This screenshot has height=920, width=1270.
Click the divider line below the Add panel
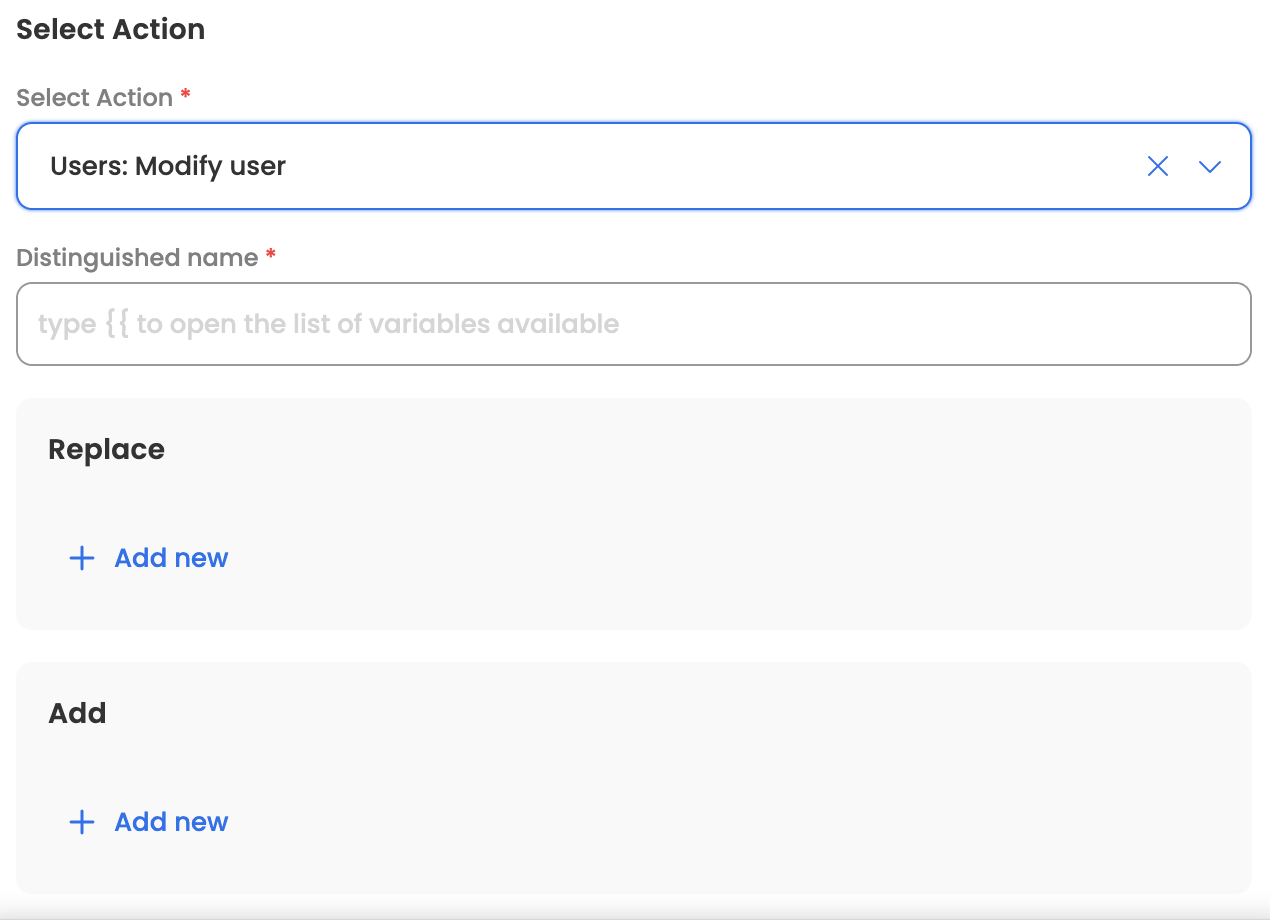tap(634, 912)
